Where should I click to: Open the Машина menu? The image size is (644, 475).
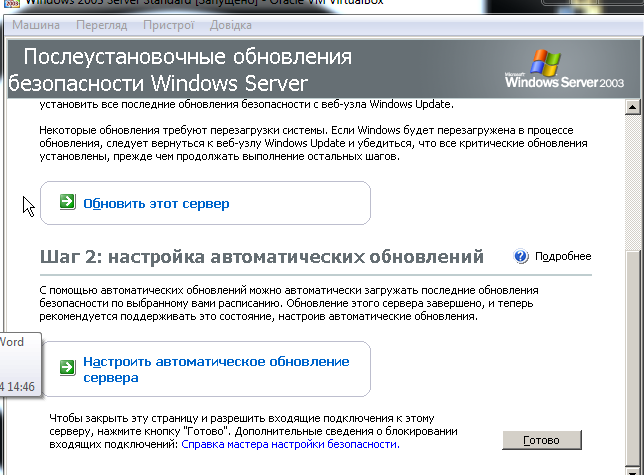36,25
